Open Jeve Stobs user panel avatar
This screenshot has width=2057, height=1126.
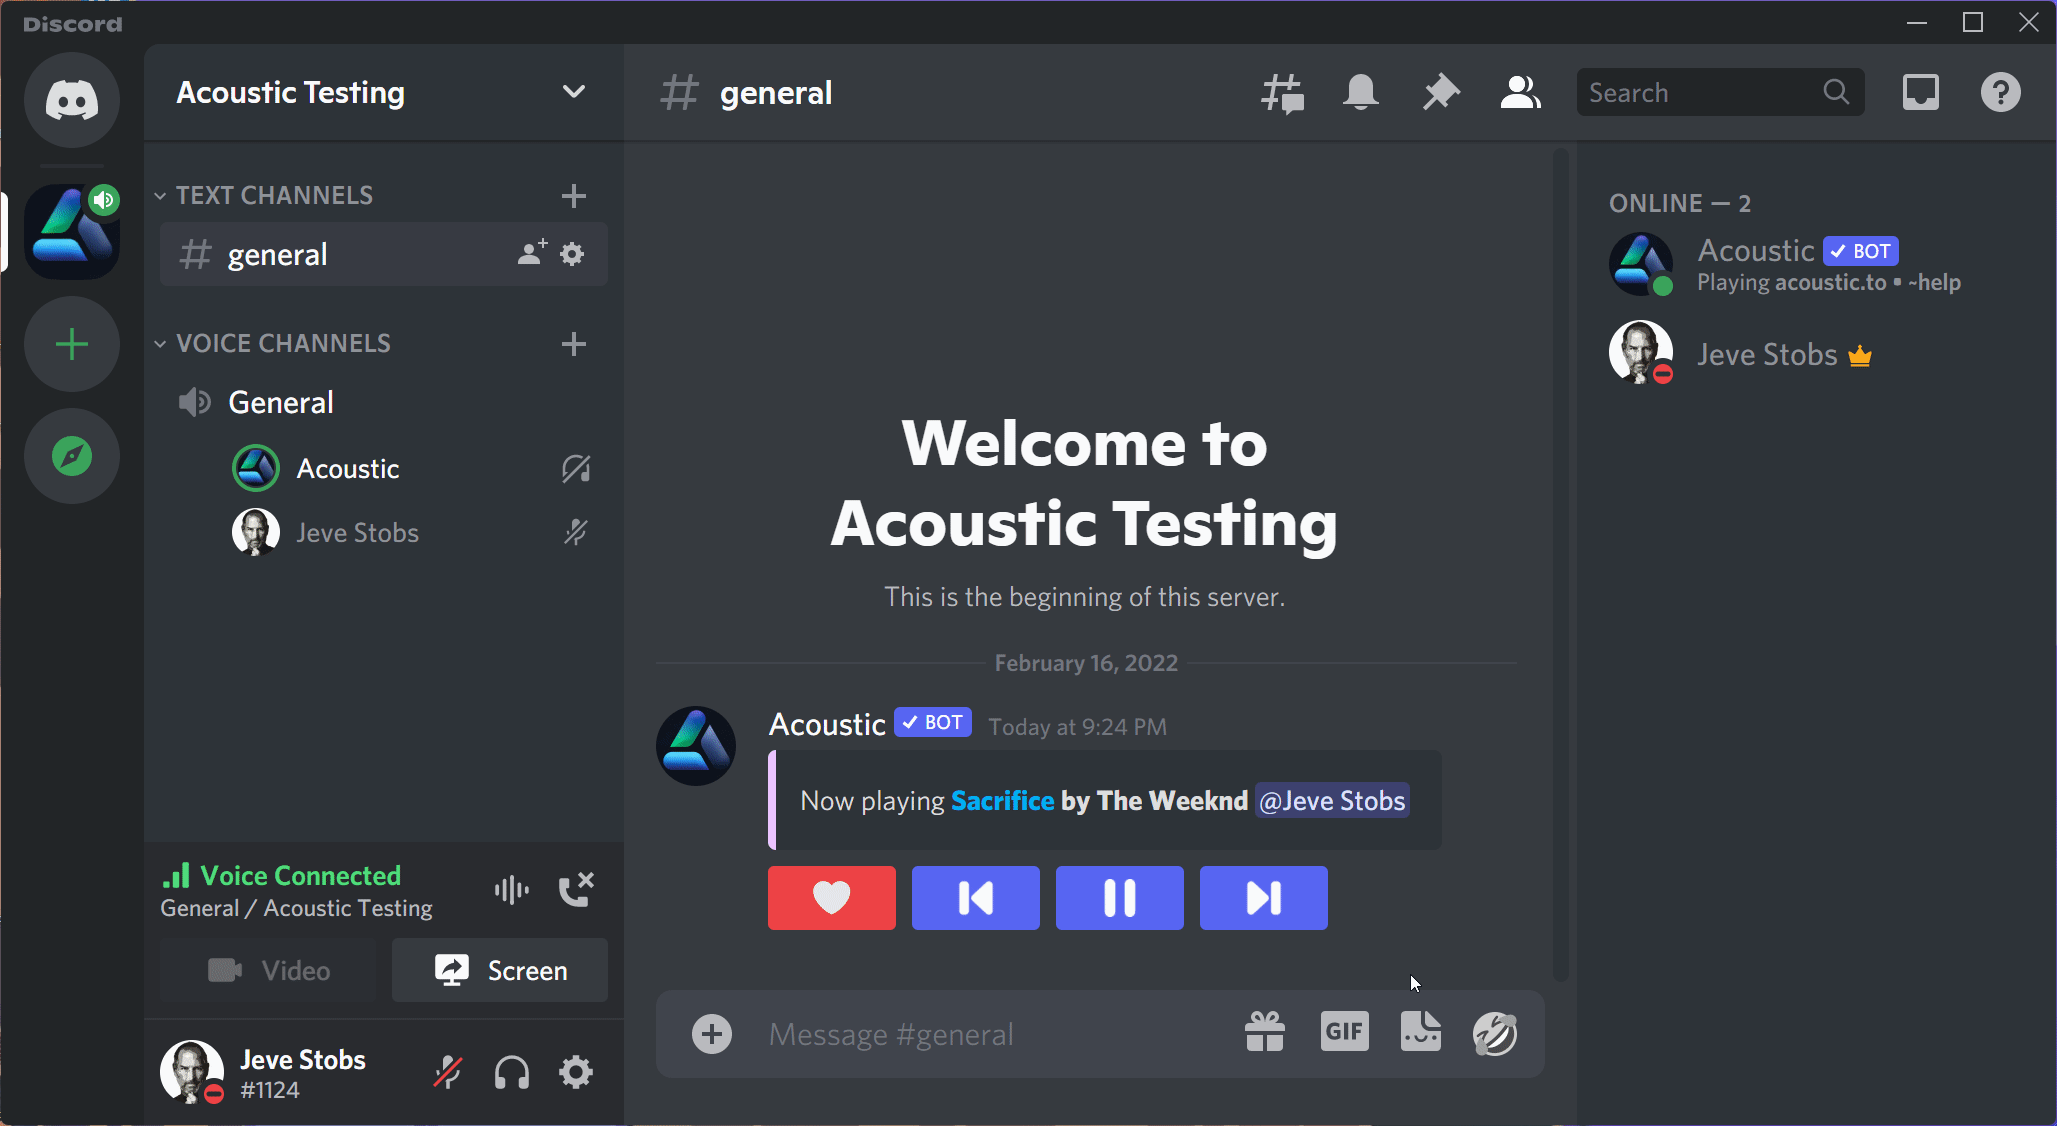[192, 1071]
